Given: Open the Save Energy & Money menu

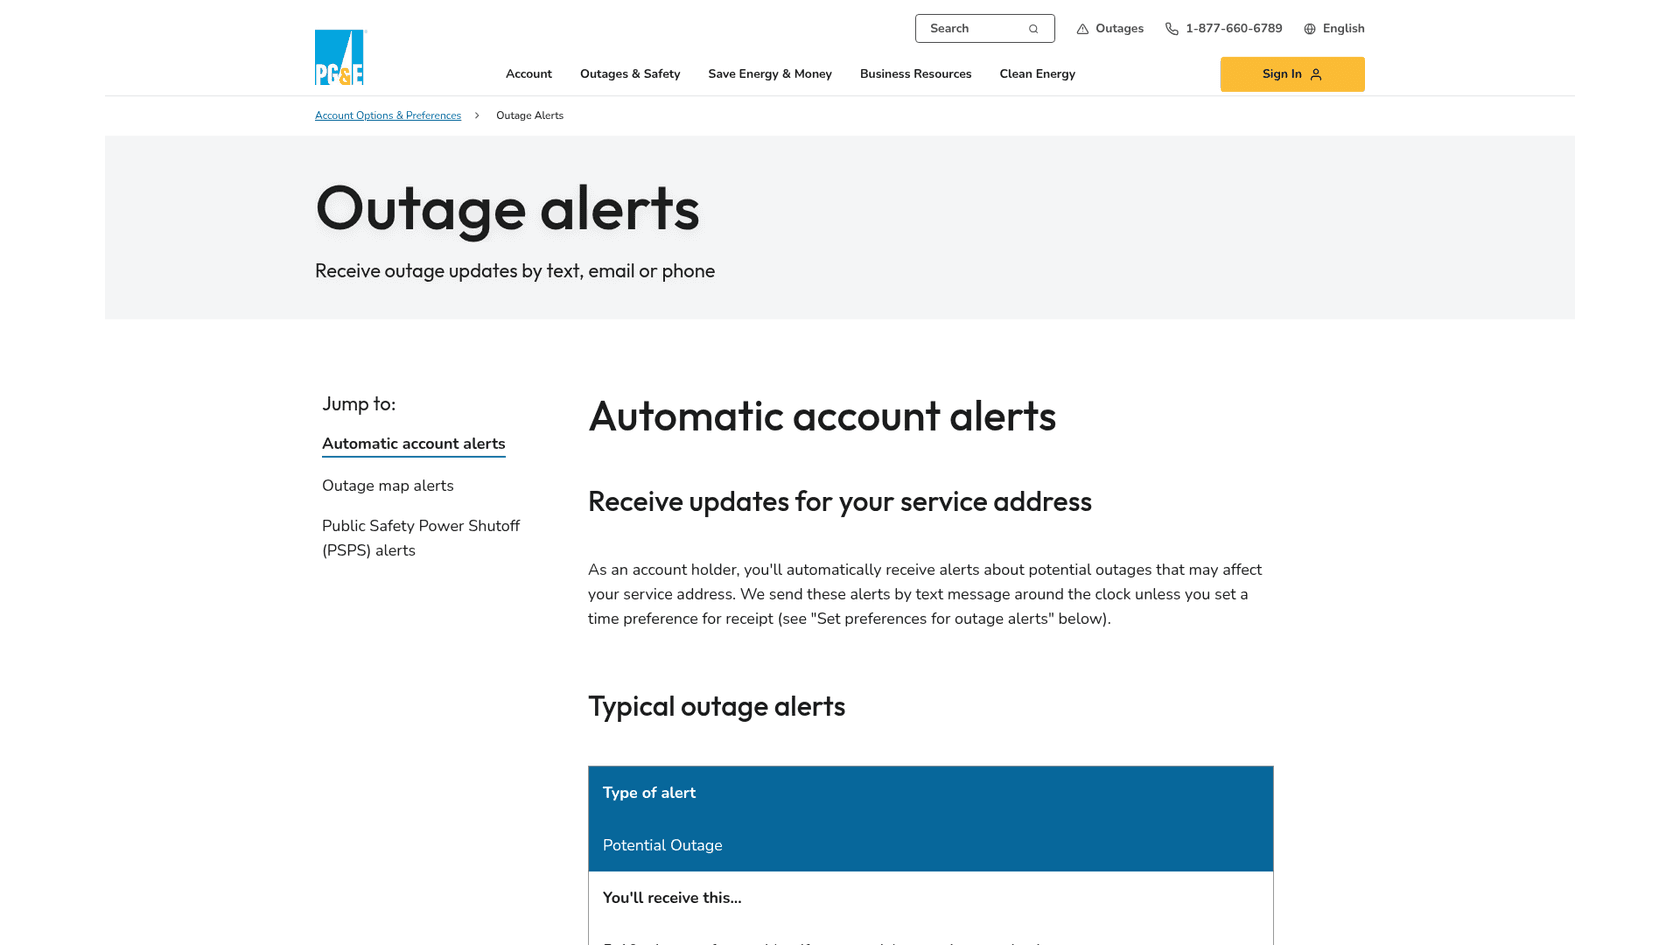Looking at the screenshot, I should coord(770,74).
